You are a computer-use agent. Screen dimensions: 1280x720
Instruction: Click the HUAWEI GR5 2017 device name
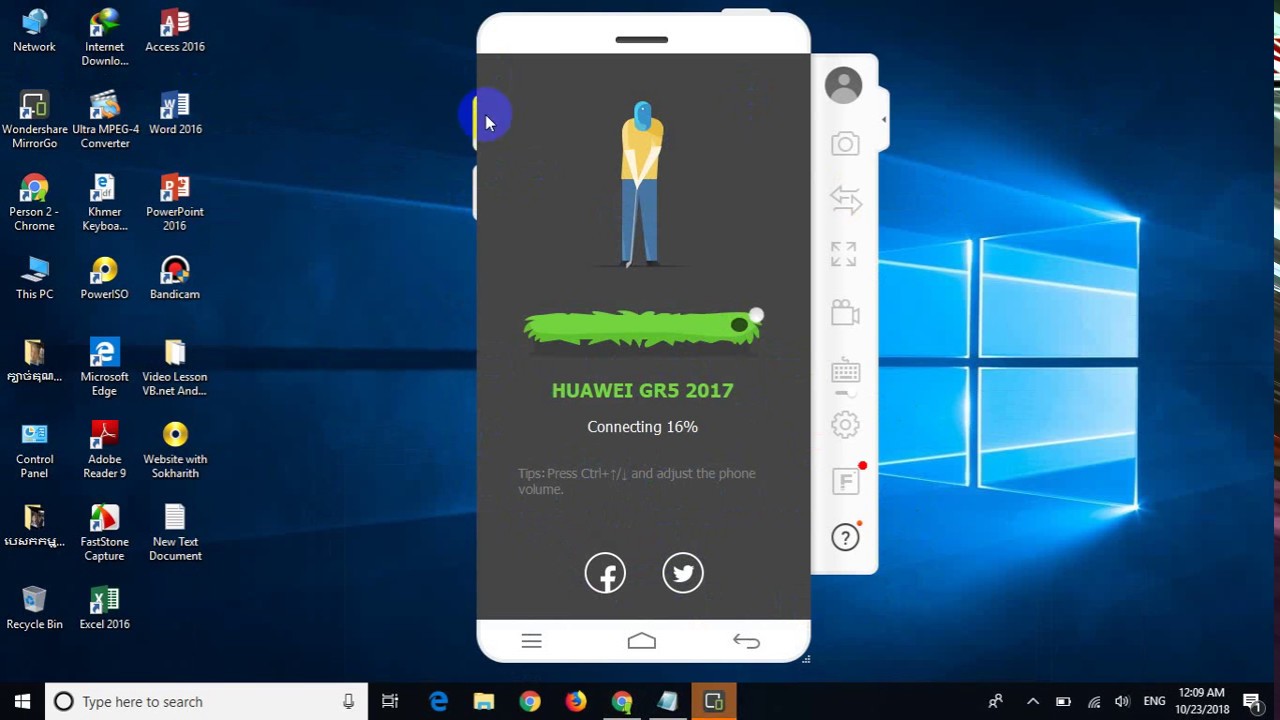point(643,391)
